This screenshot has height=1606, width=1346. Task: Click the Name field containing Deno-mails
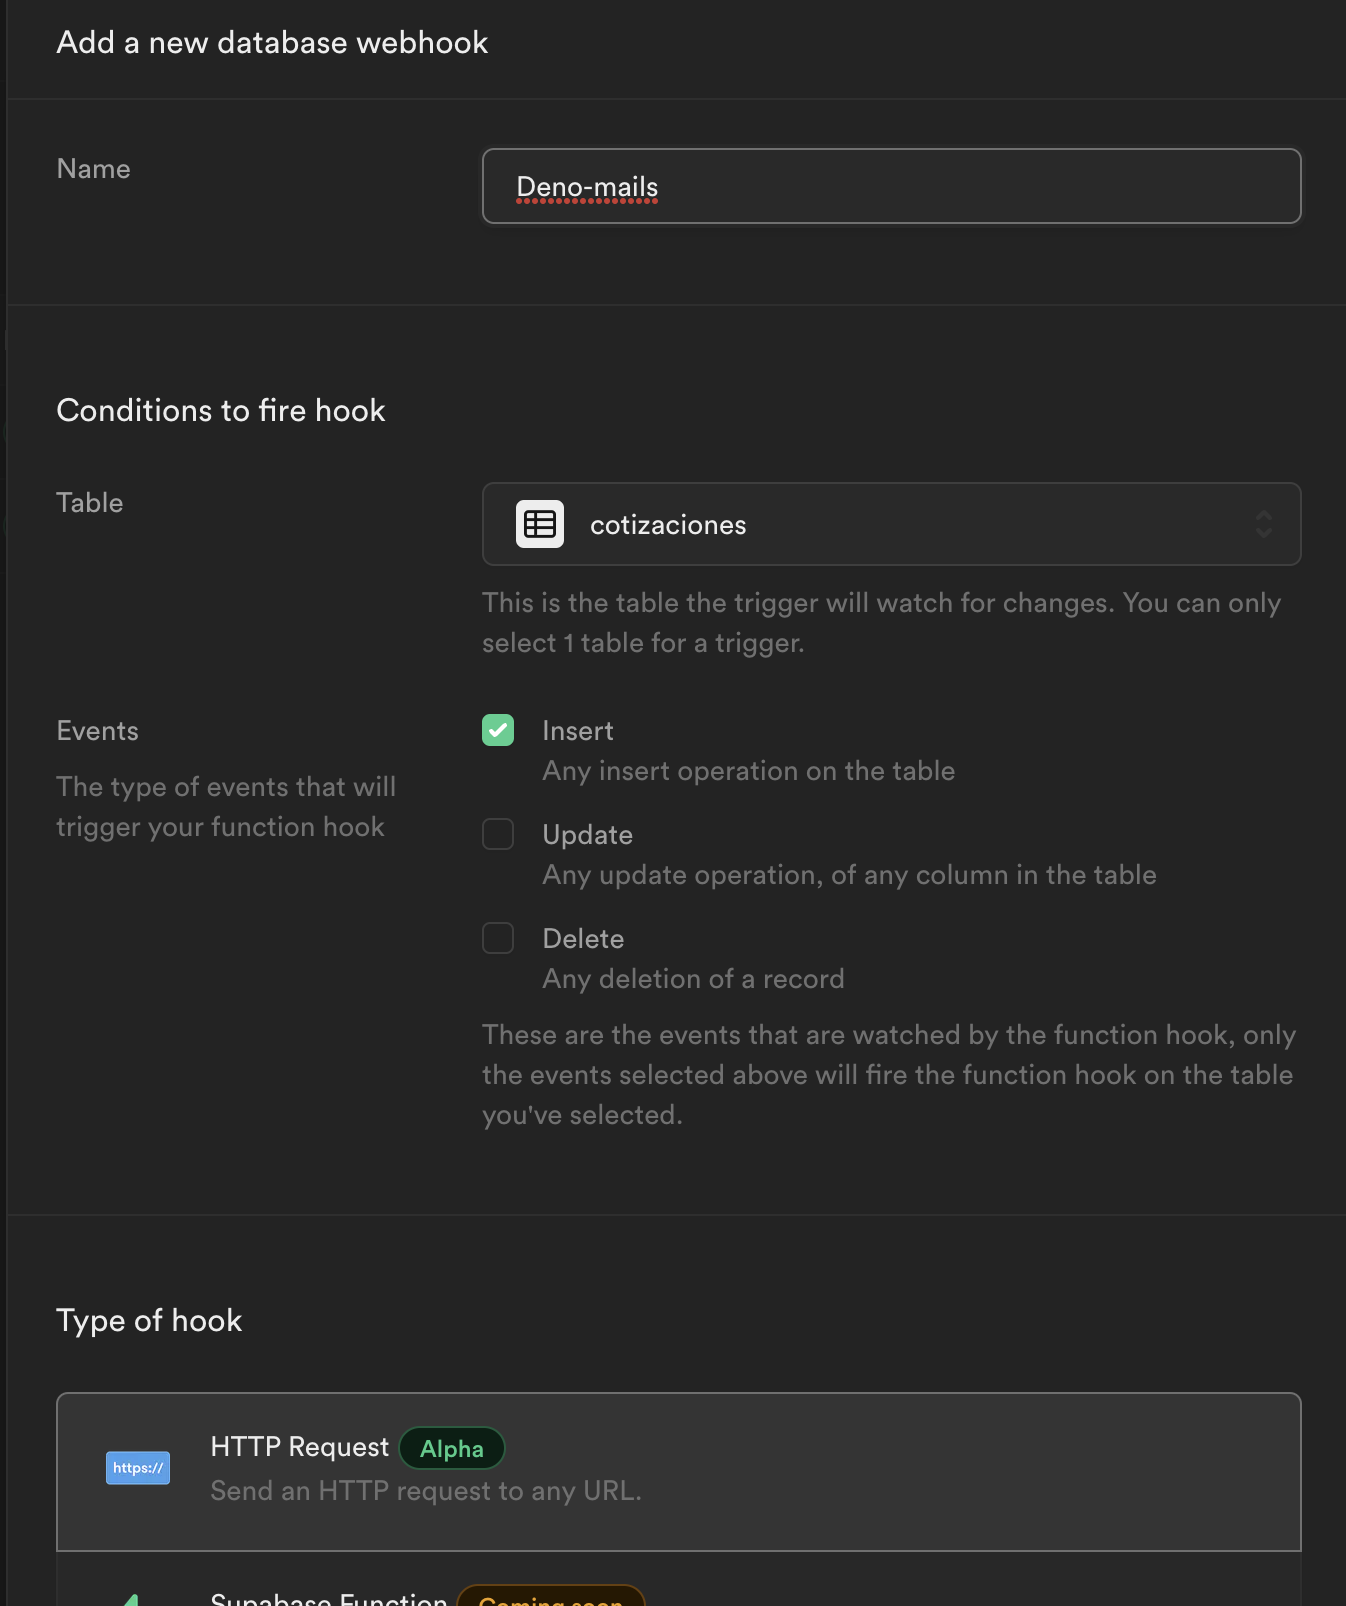(x=890, y=187)
